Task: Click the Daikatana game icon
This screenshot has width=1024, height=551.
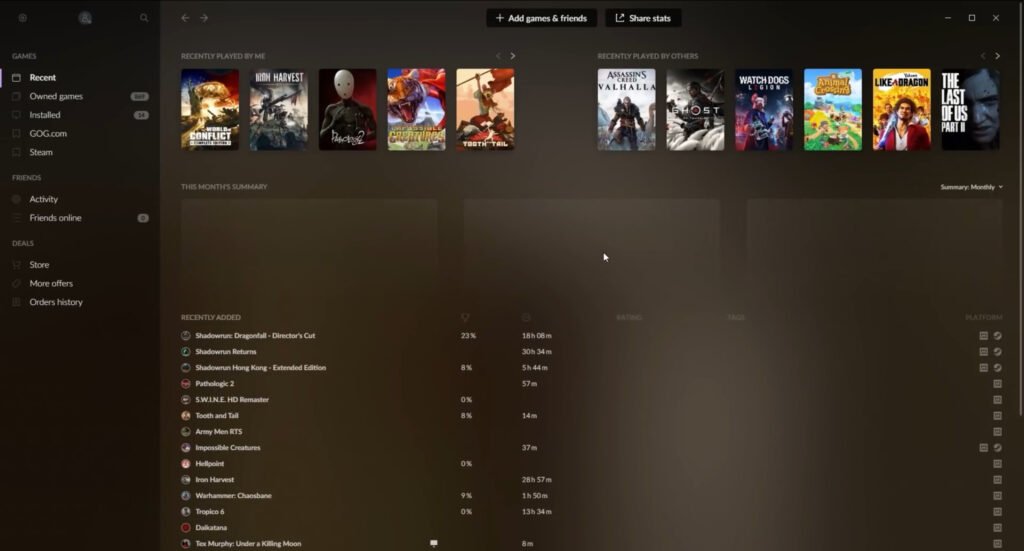Action: (x=185, y=527)
